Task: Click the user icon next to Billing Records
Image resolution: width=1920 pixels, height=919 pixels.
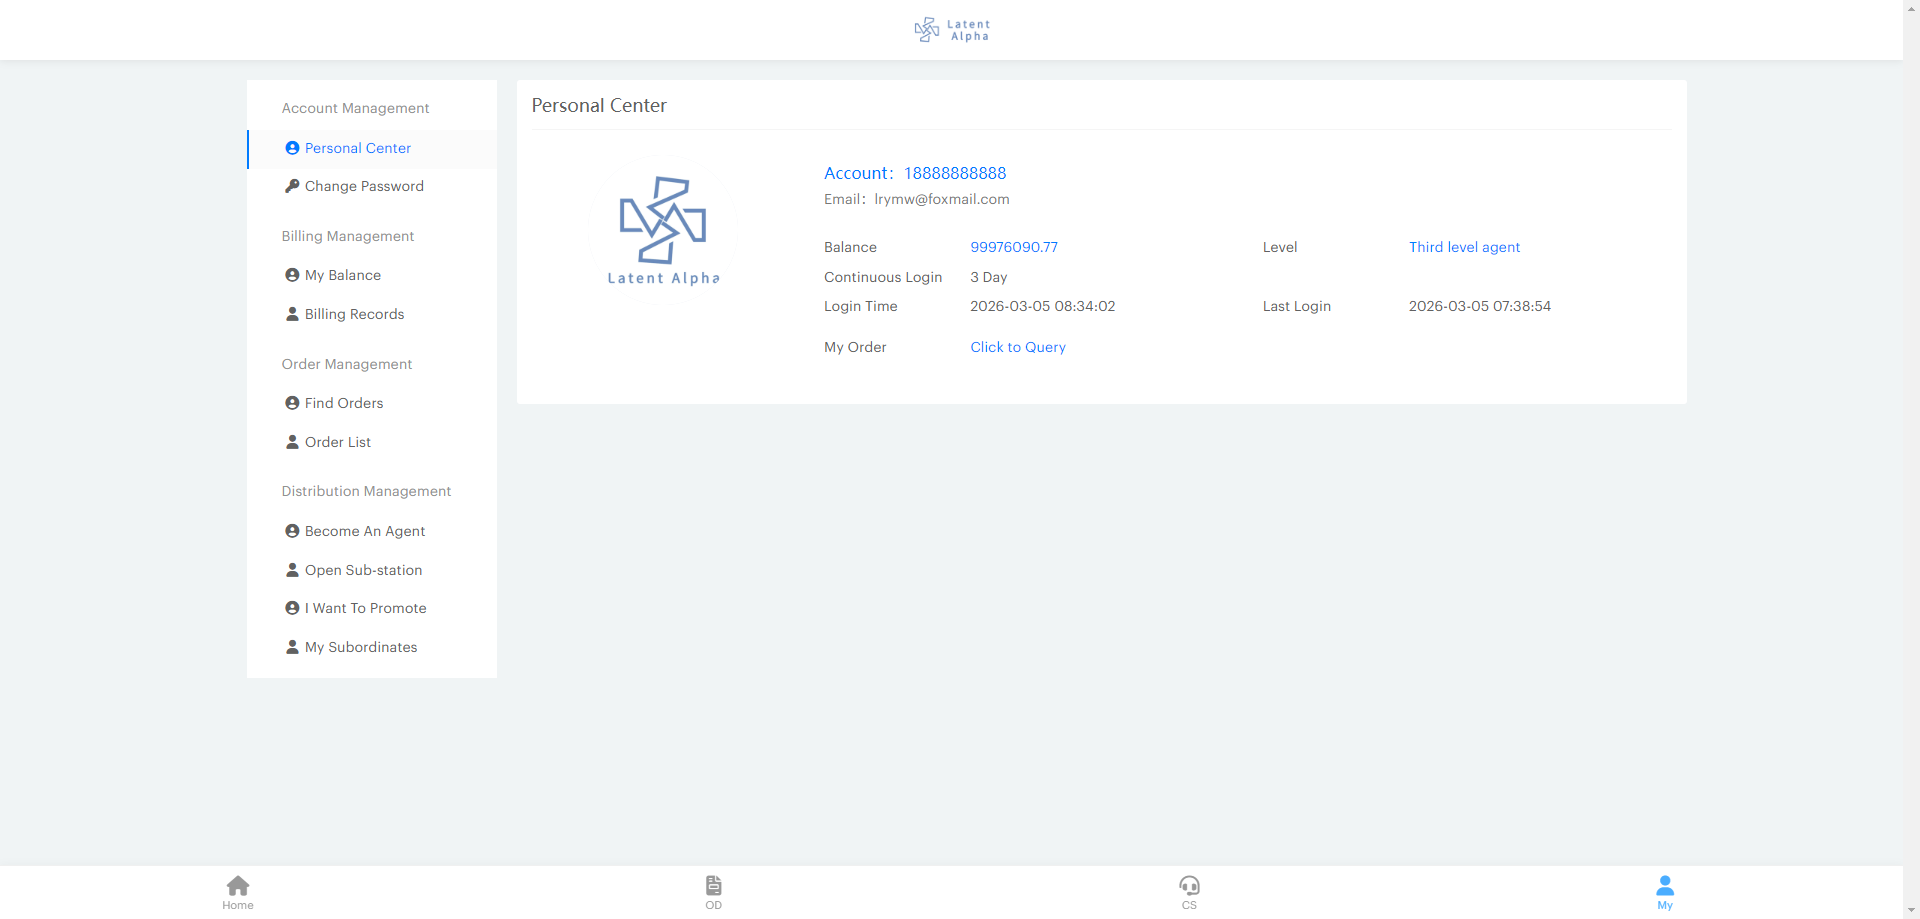Action: [292, 314]
